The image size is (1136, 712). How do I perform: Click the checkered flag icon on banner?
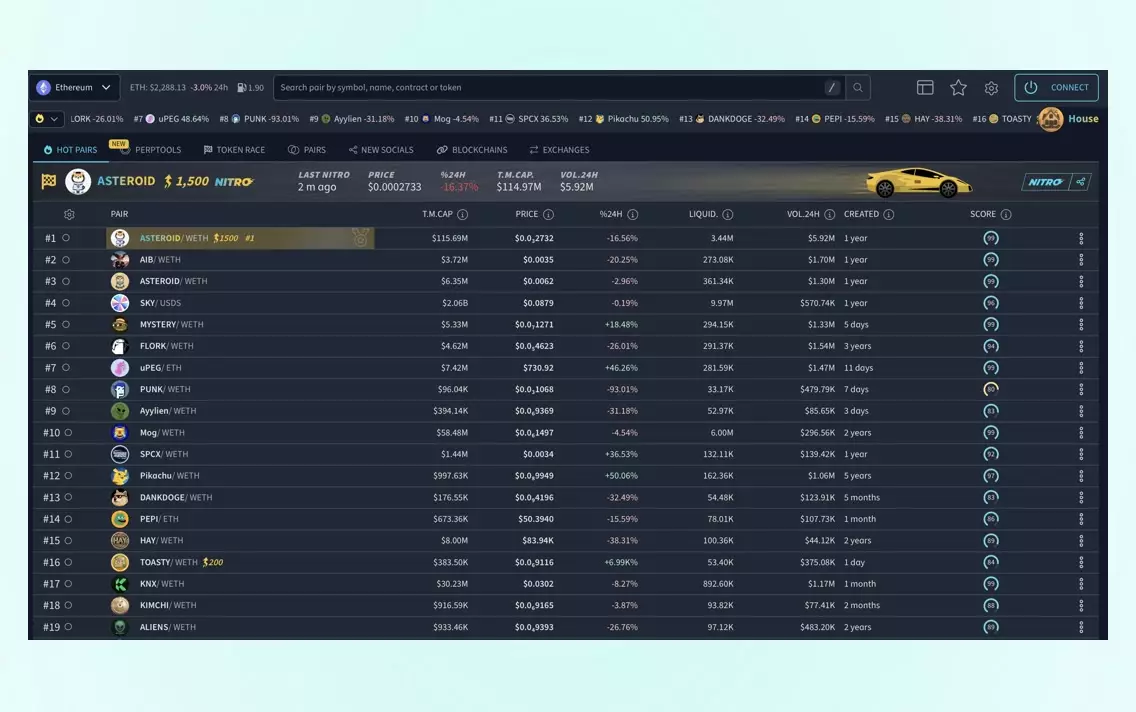pos(49,181)
